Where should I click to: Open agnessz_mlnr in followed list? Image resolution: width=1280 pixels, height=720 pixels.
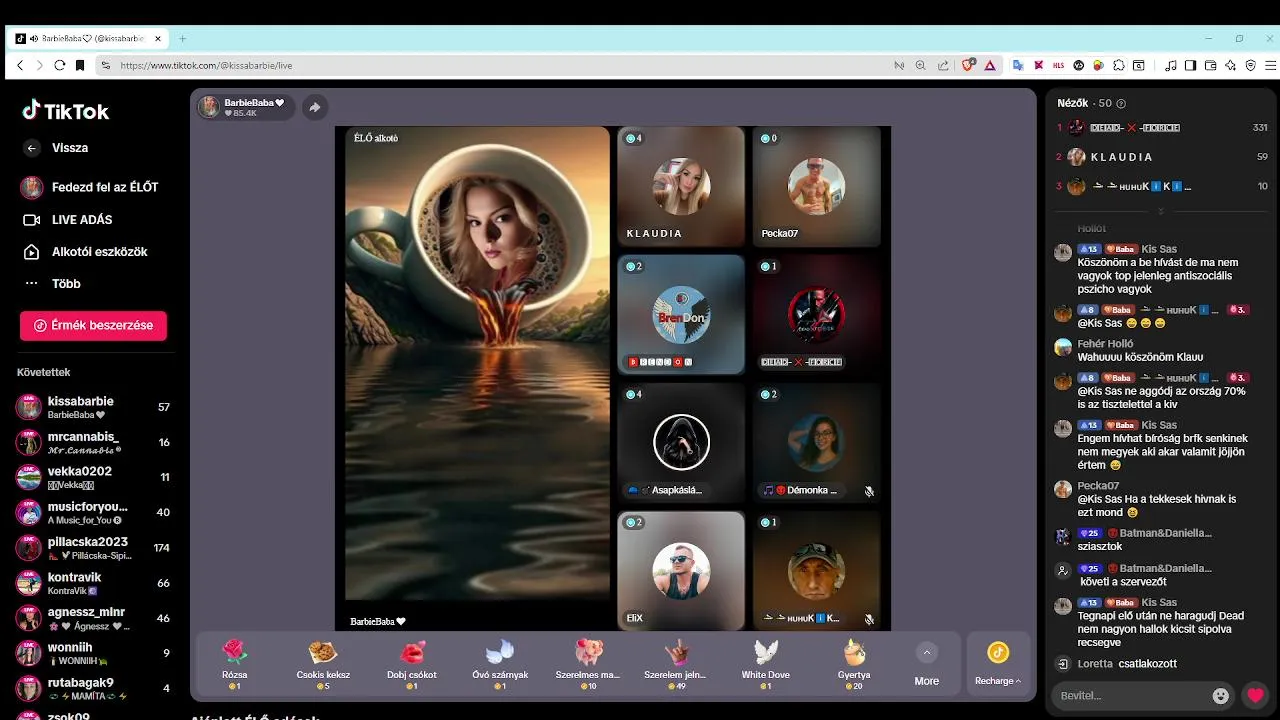pos(93,618)
